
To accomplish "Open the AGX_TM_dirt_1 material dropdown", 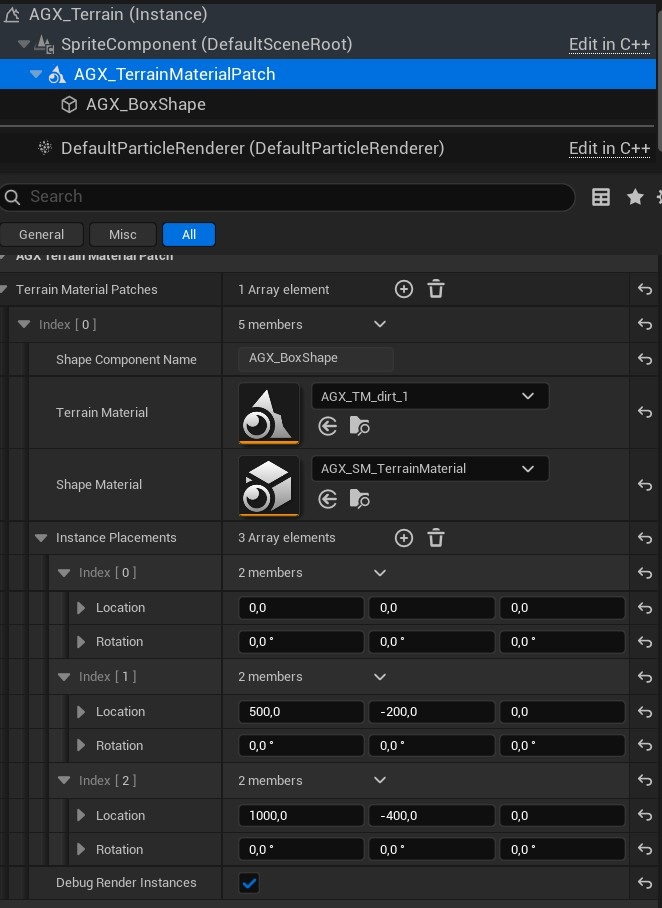I will click(x=430, y=396).
